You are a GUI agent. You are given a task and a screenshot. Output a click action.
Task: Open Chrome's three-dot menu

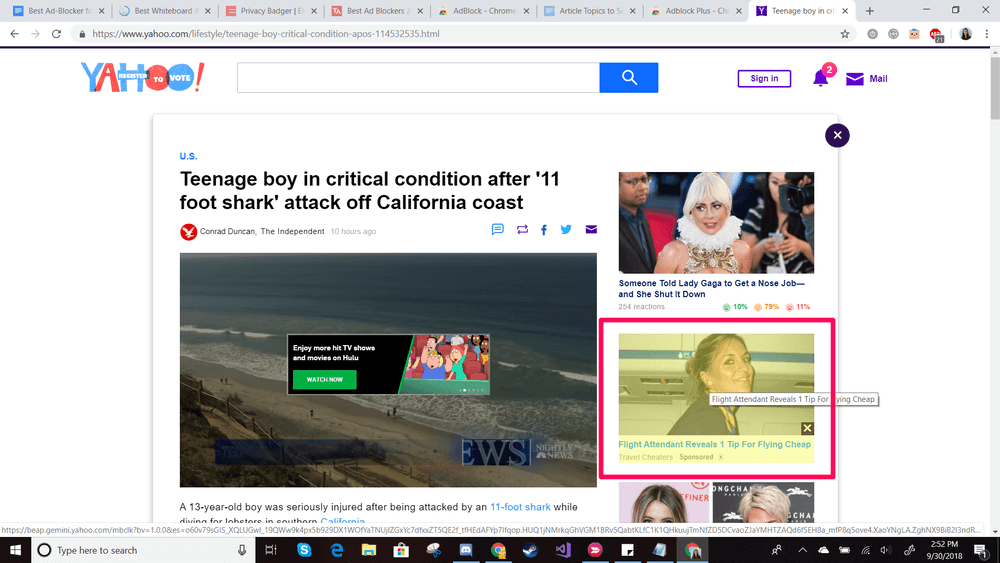point(987,34)
